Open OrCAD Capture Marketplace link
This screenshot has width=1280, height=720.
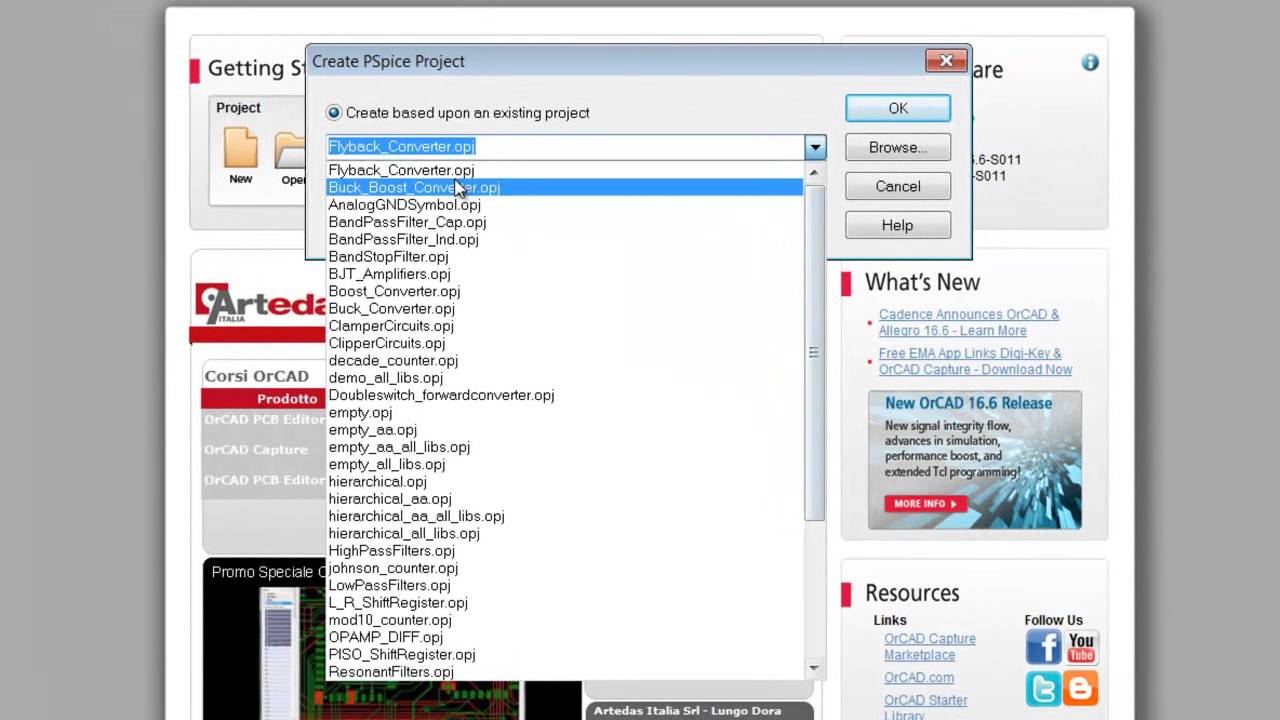coord(929,647)
